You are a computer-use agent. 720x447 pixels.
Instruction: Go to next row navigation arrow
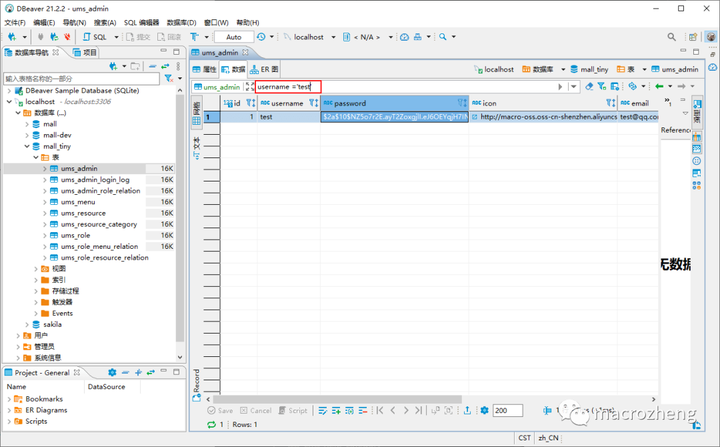click(405, 410)
